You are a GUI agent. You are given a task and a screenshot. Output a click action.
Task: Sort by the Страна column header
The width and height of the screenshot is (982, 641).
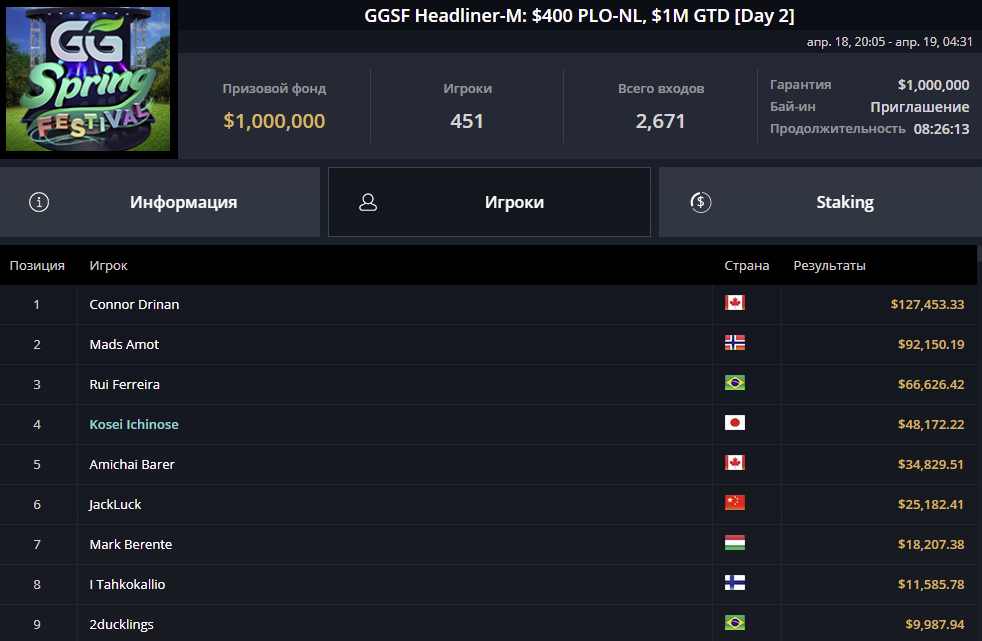(747, 265)
